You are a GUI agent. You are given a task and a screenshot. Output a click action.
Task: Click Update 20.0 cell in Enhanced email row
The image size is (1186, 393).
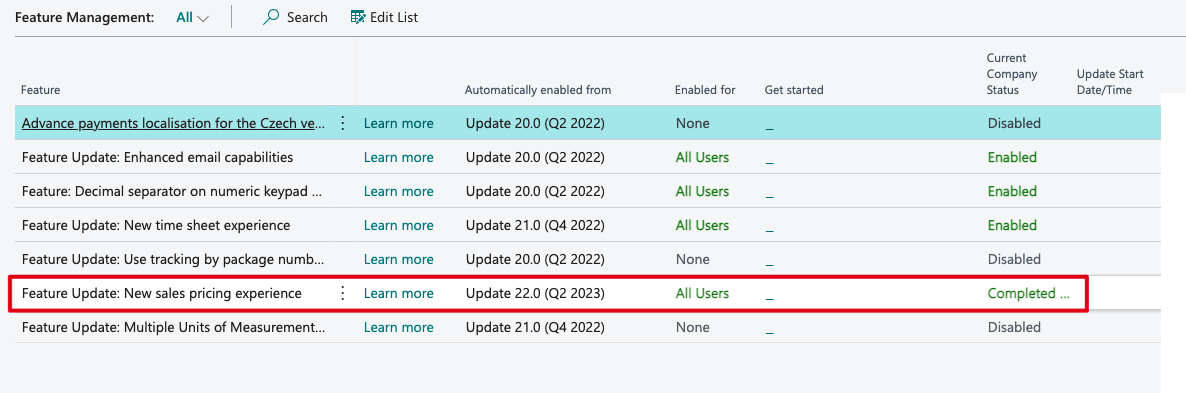(536, 157)
